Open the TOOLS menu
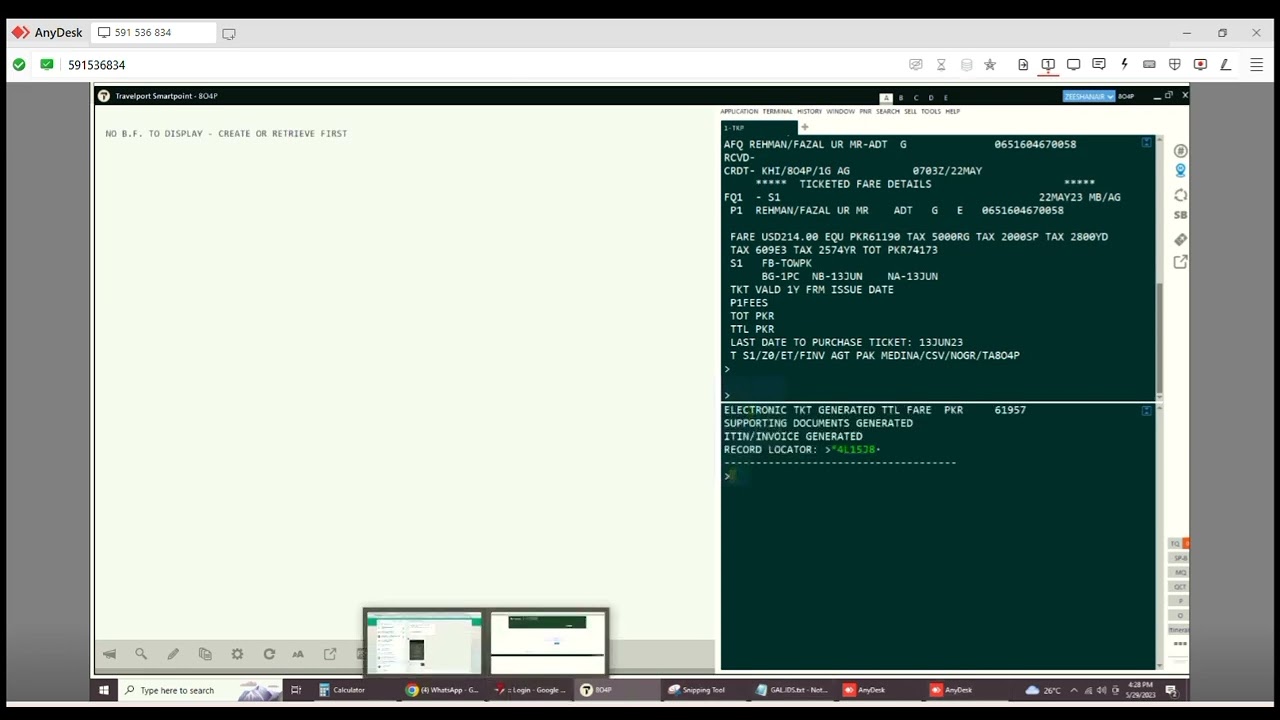 click(x=931, y=111)
